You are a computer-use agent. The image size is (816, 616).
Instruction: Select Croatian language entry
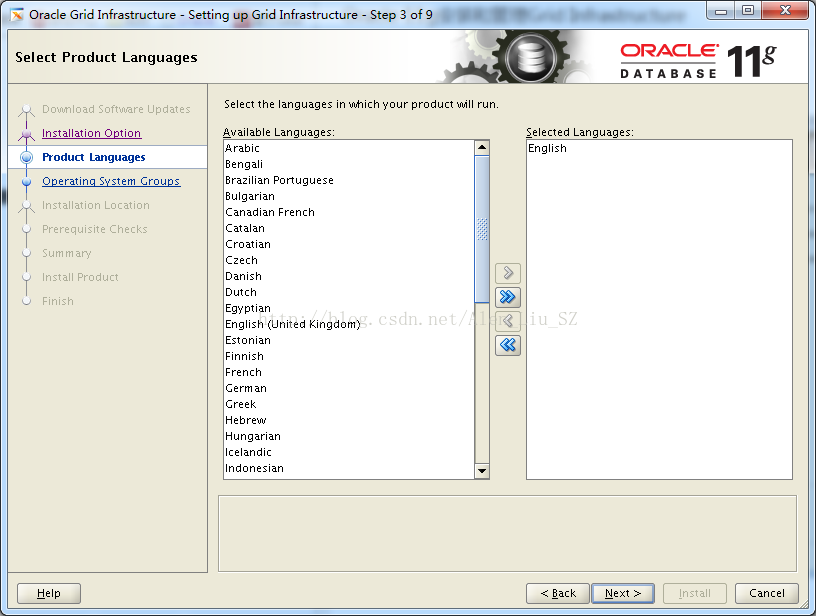349,244
